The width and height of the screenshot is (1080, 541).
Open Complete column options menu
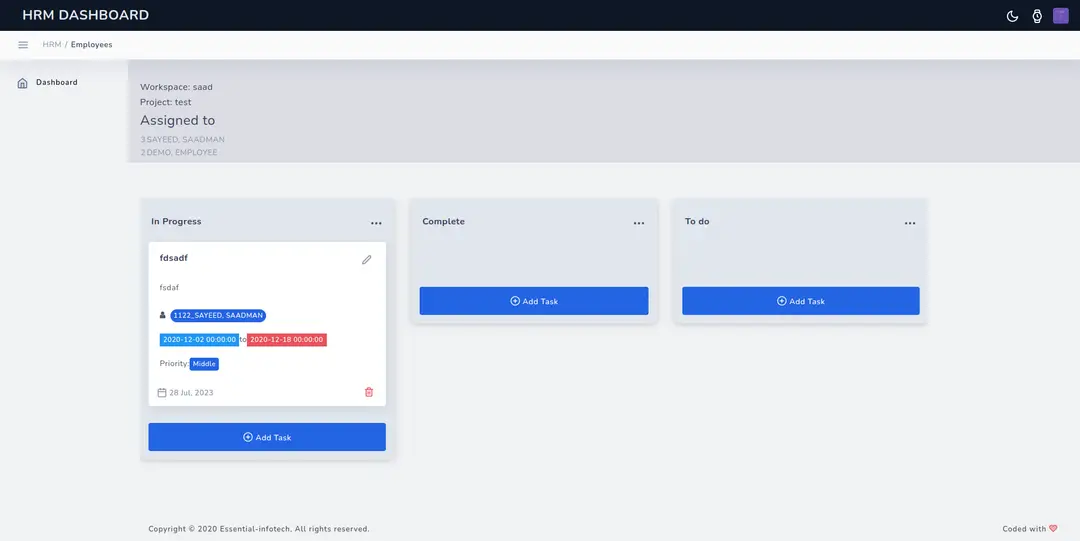coord(639,223)
